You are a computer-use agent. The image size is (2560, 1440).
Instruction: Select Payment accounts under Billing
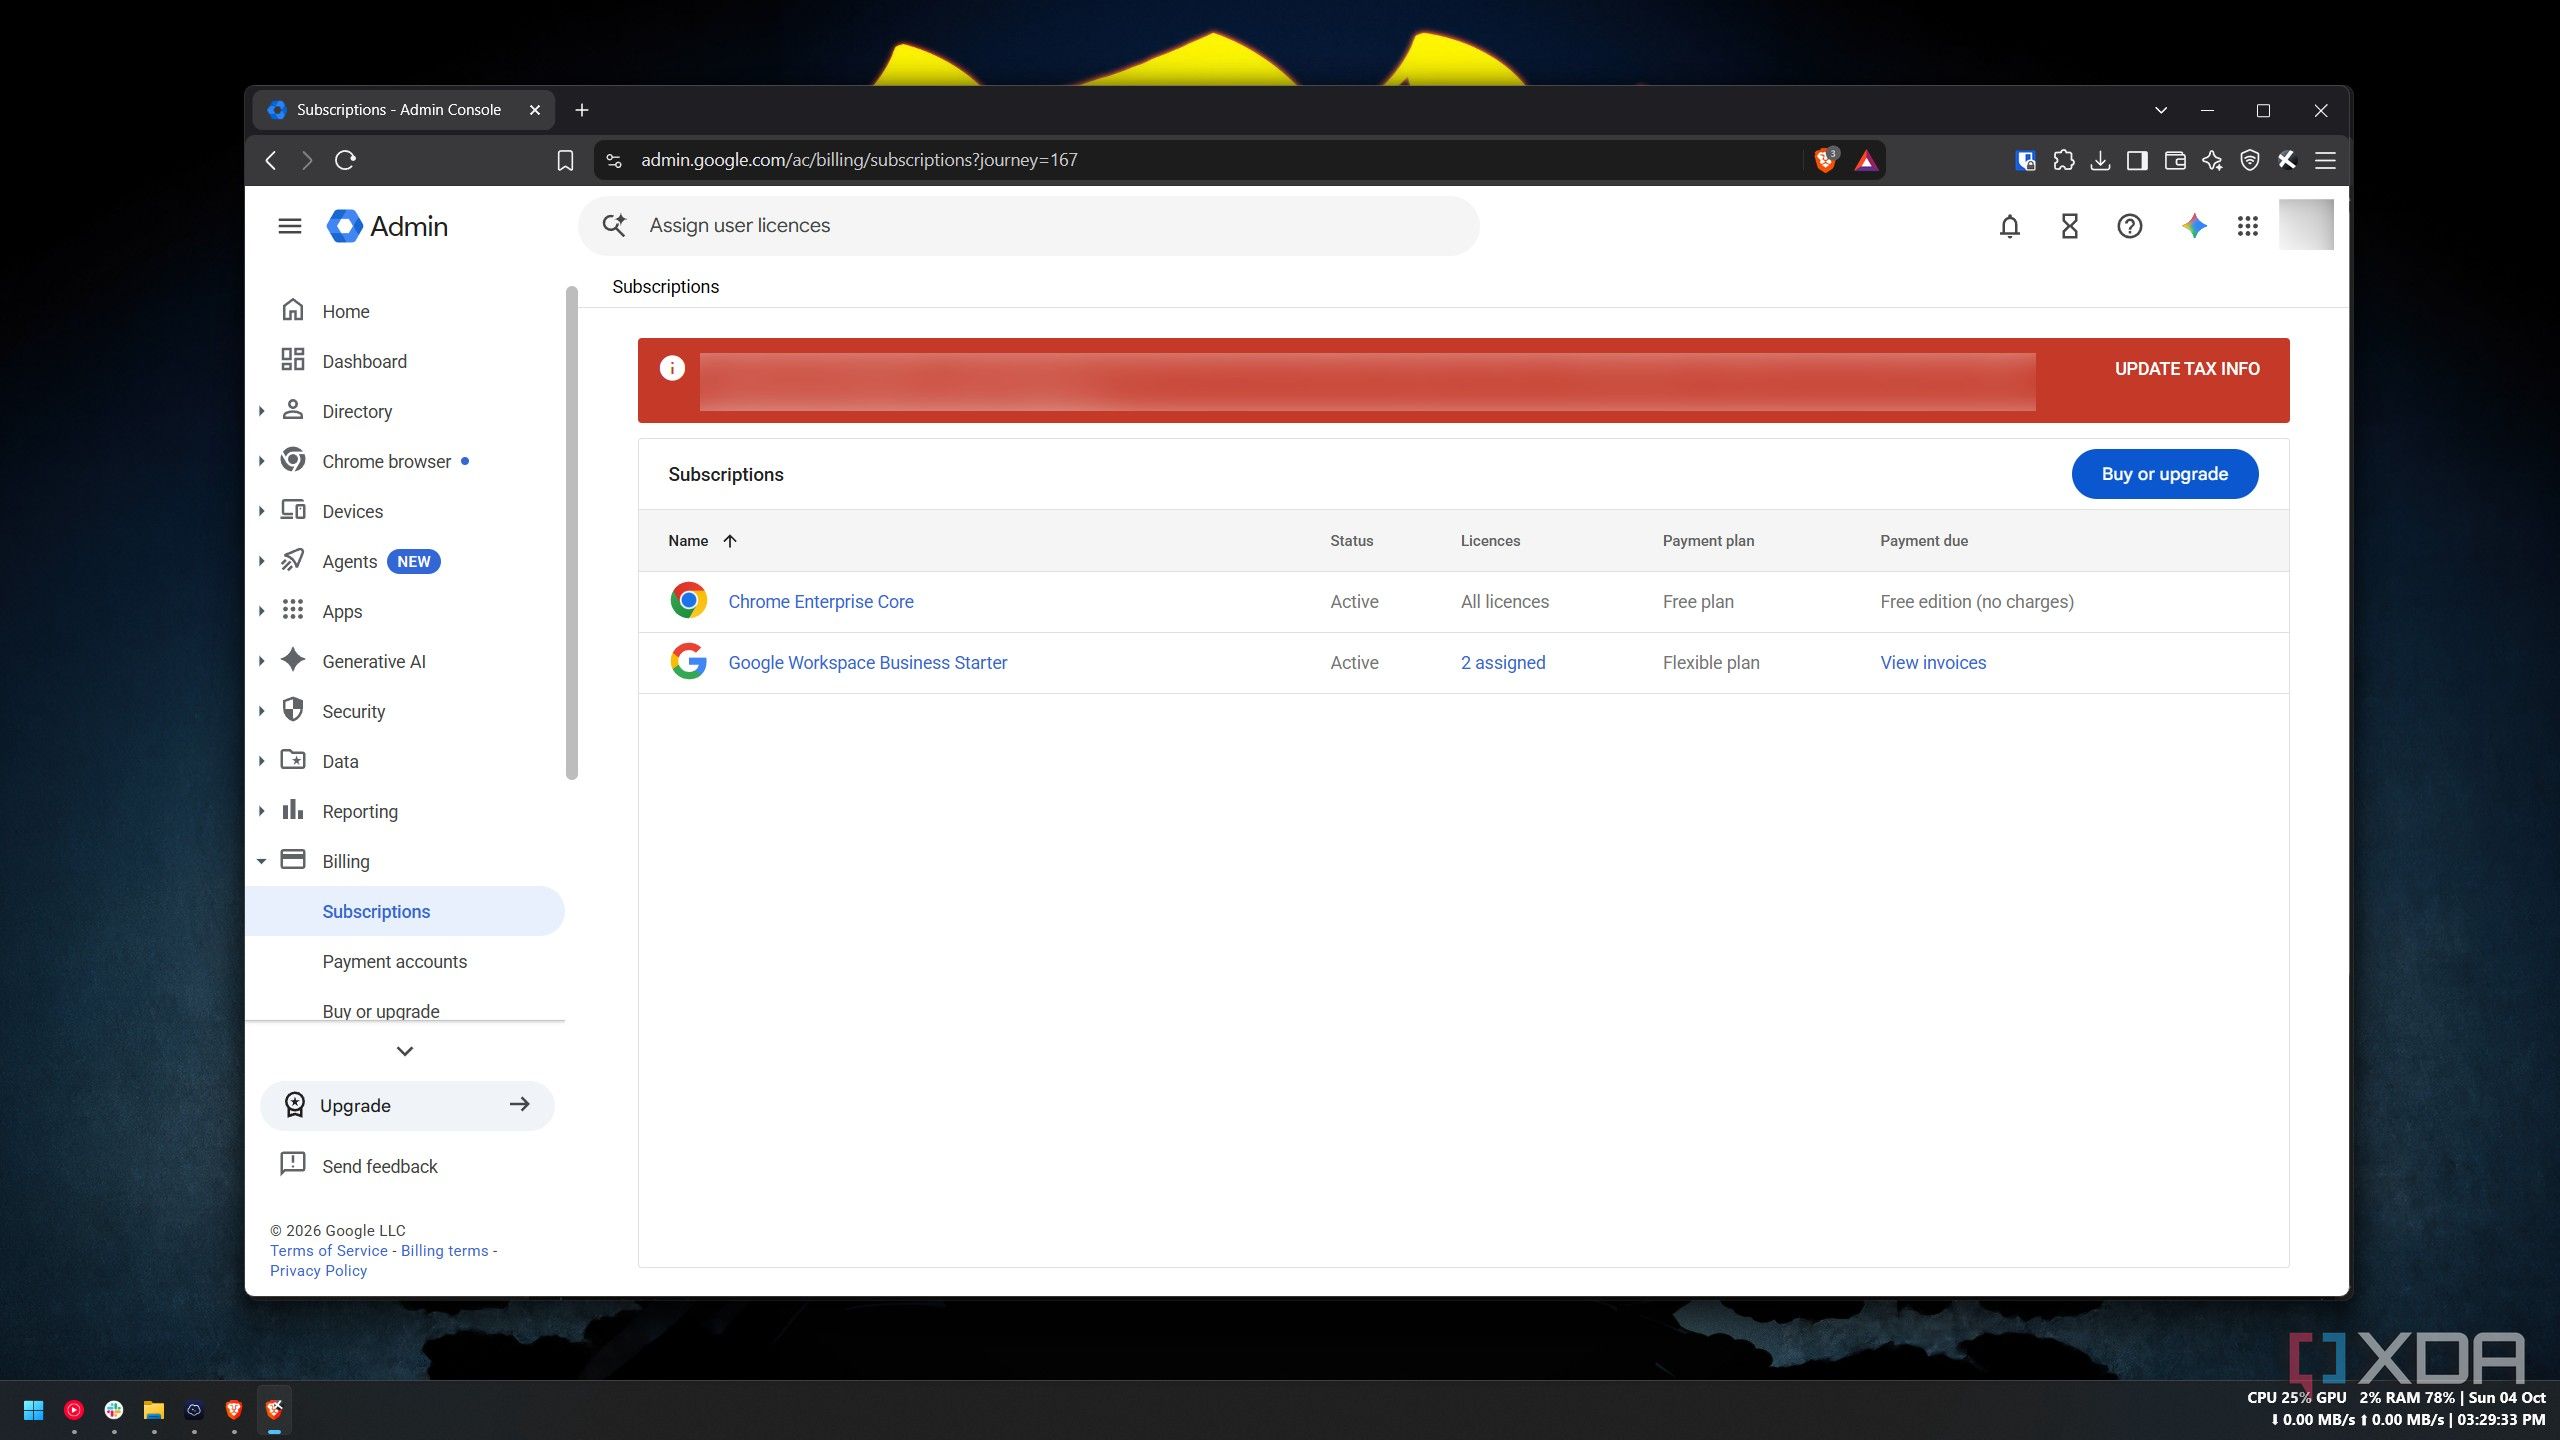coord(394,961)
